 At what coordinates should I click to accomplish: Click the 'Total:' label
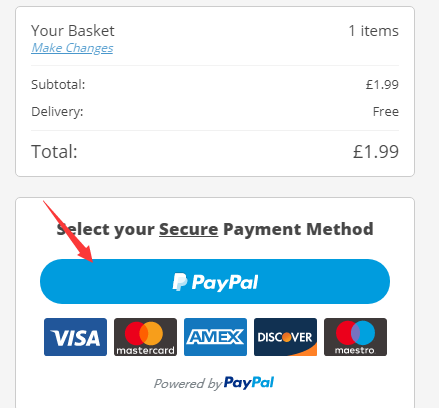coord(54,152)
